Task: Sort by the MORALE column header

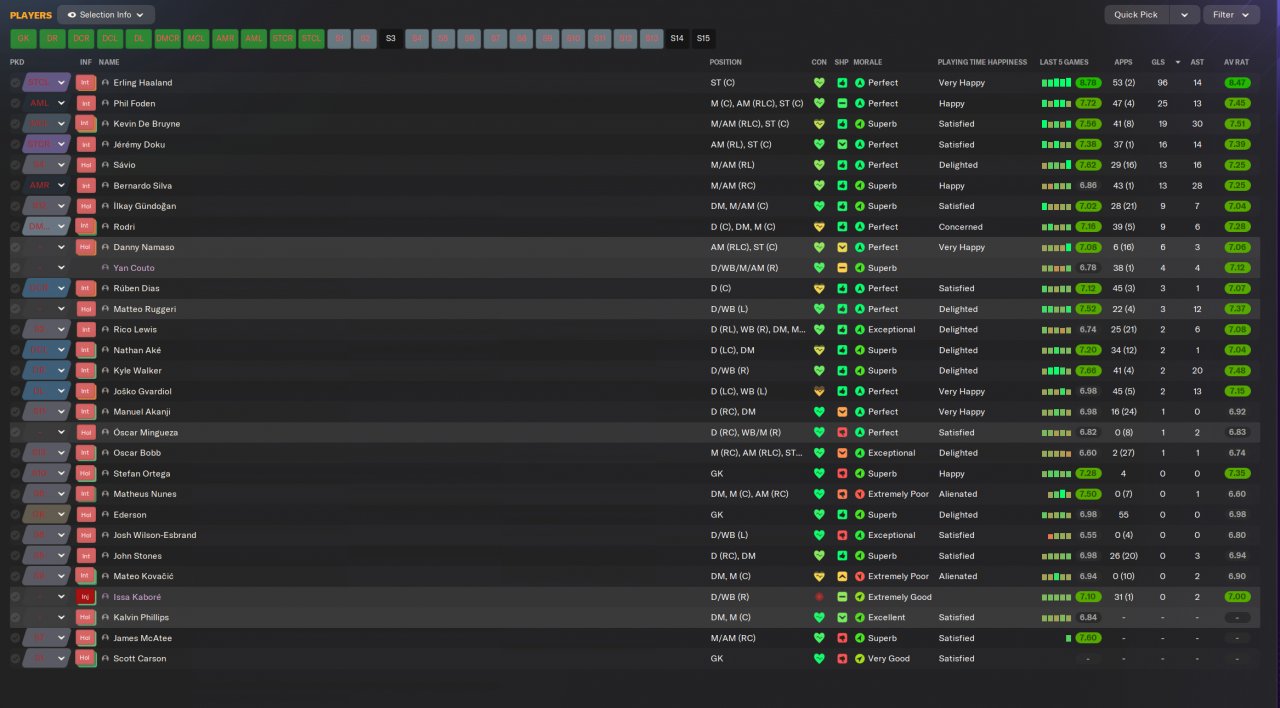Action: point(868,62)
